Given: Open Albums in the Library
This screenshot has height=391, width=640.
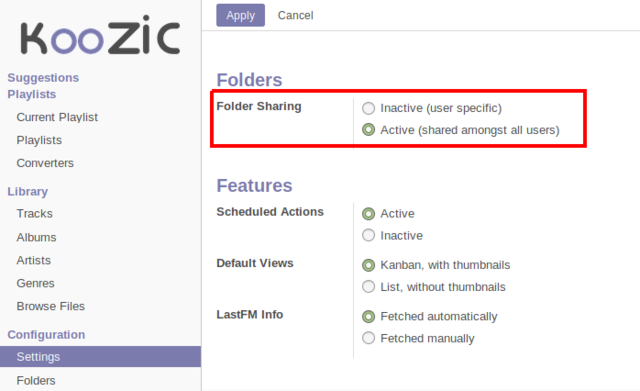Looking at the screenshot, I should (x=36, y=237).
